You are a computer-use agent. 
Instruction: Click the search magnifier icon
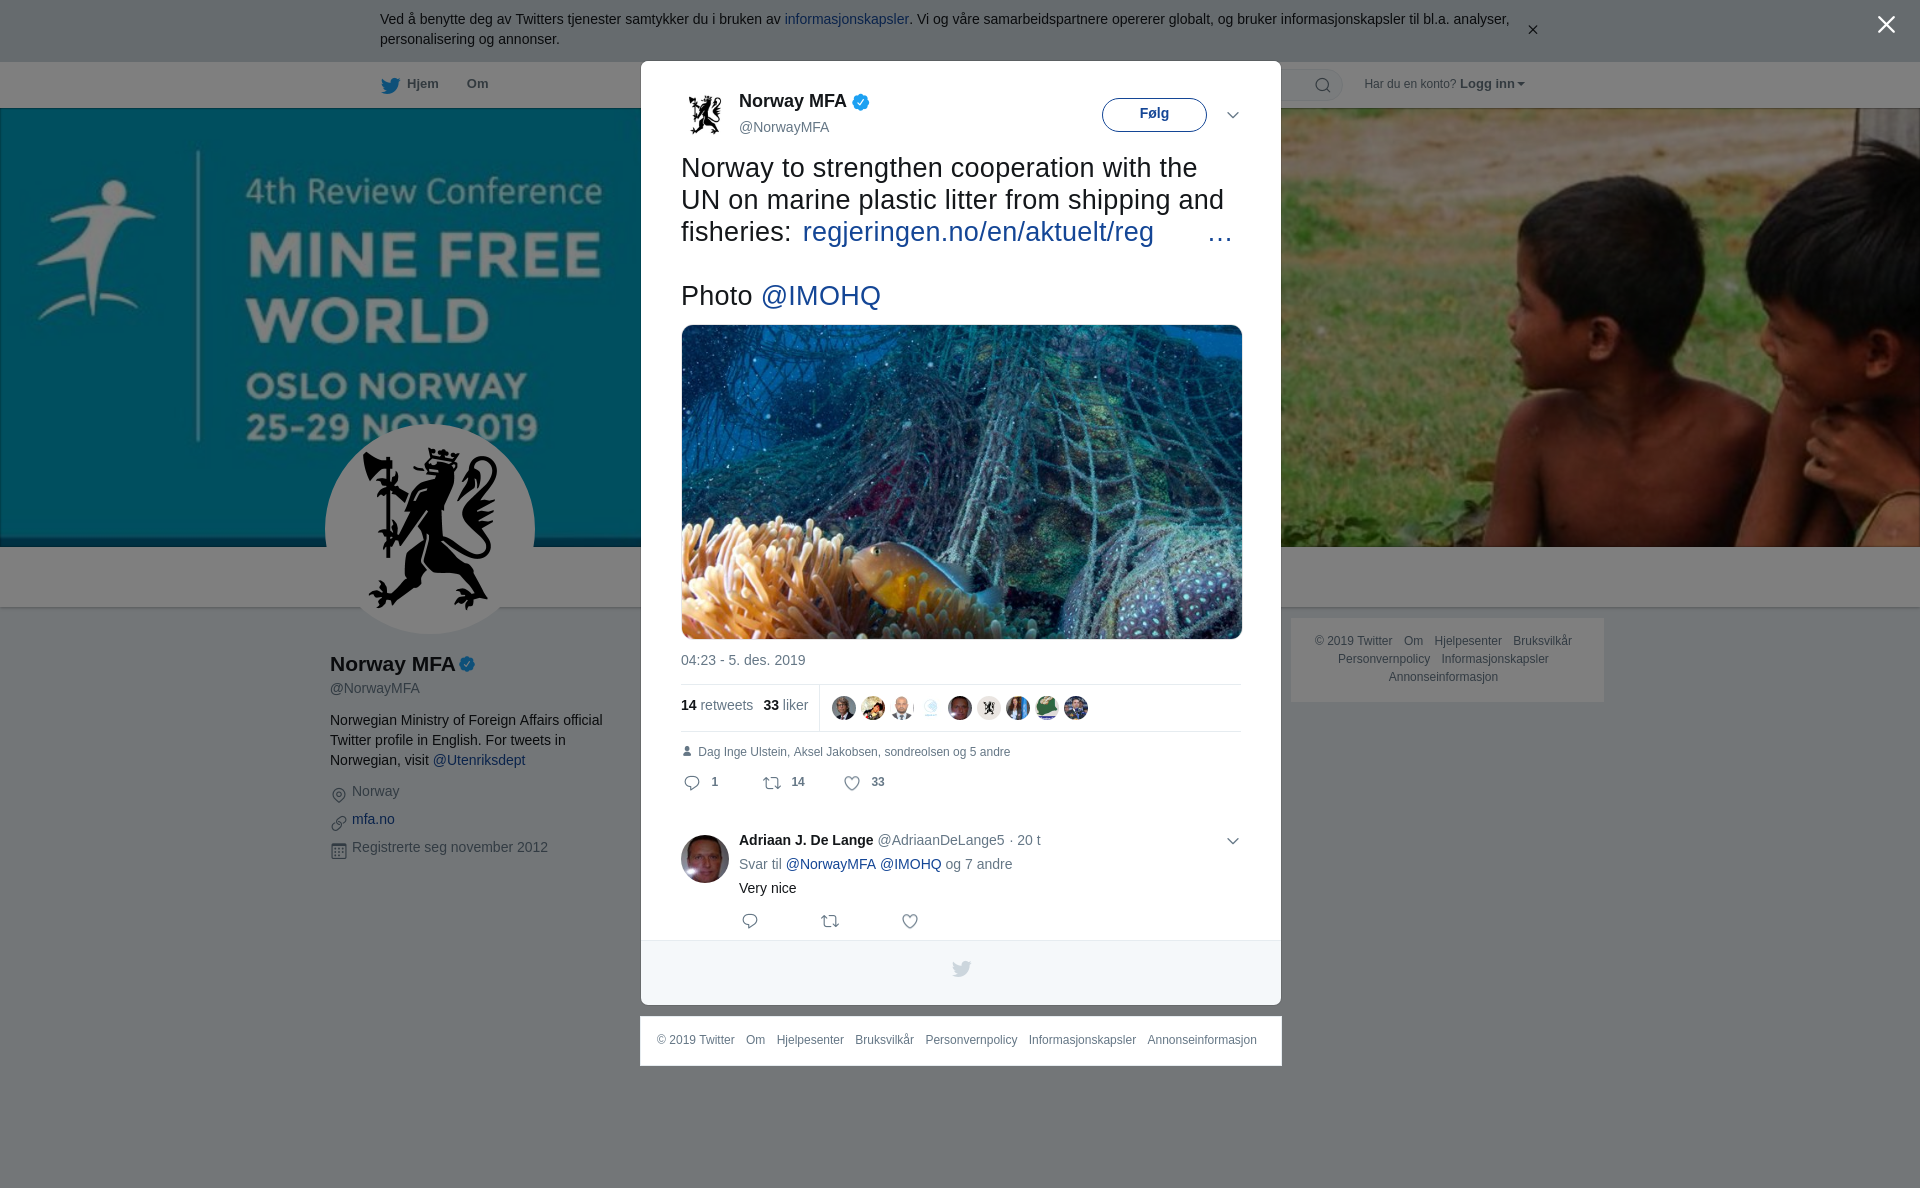tap(1323, 85)
